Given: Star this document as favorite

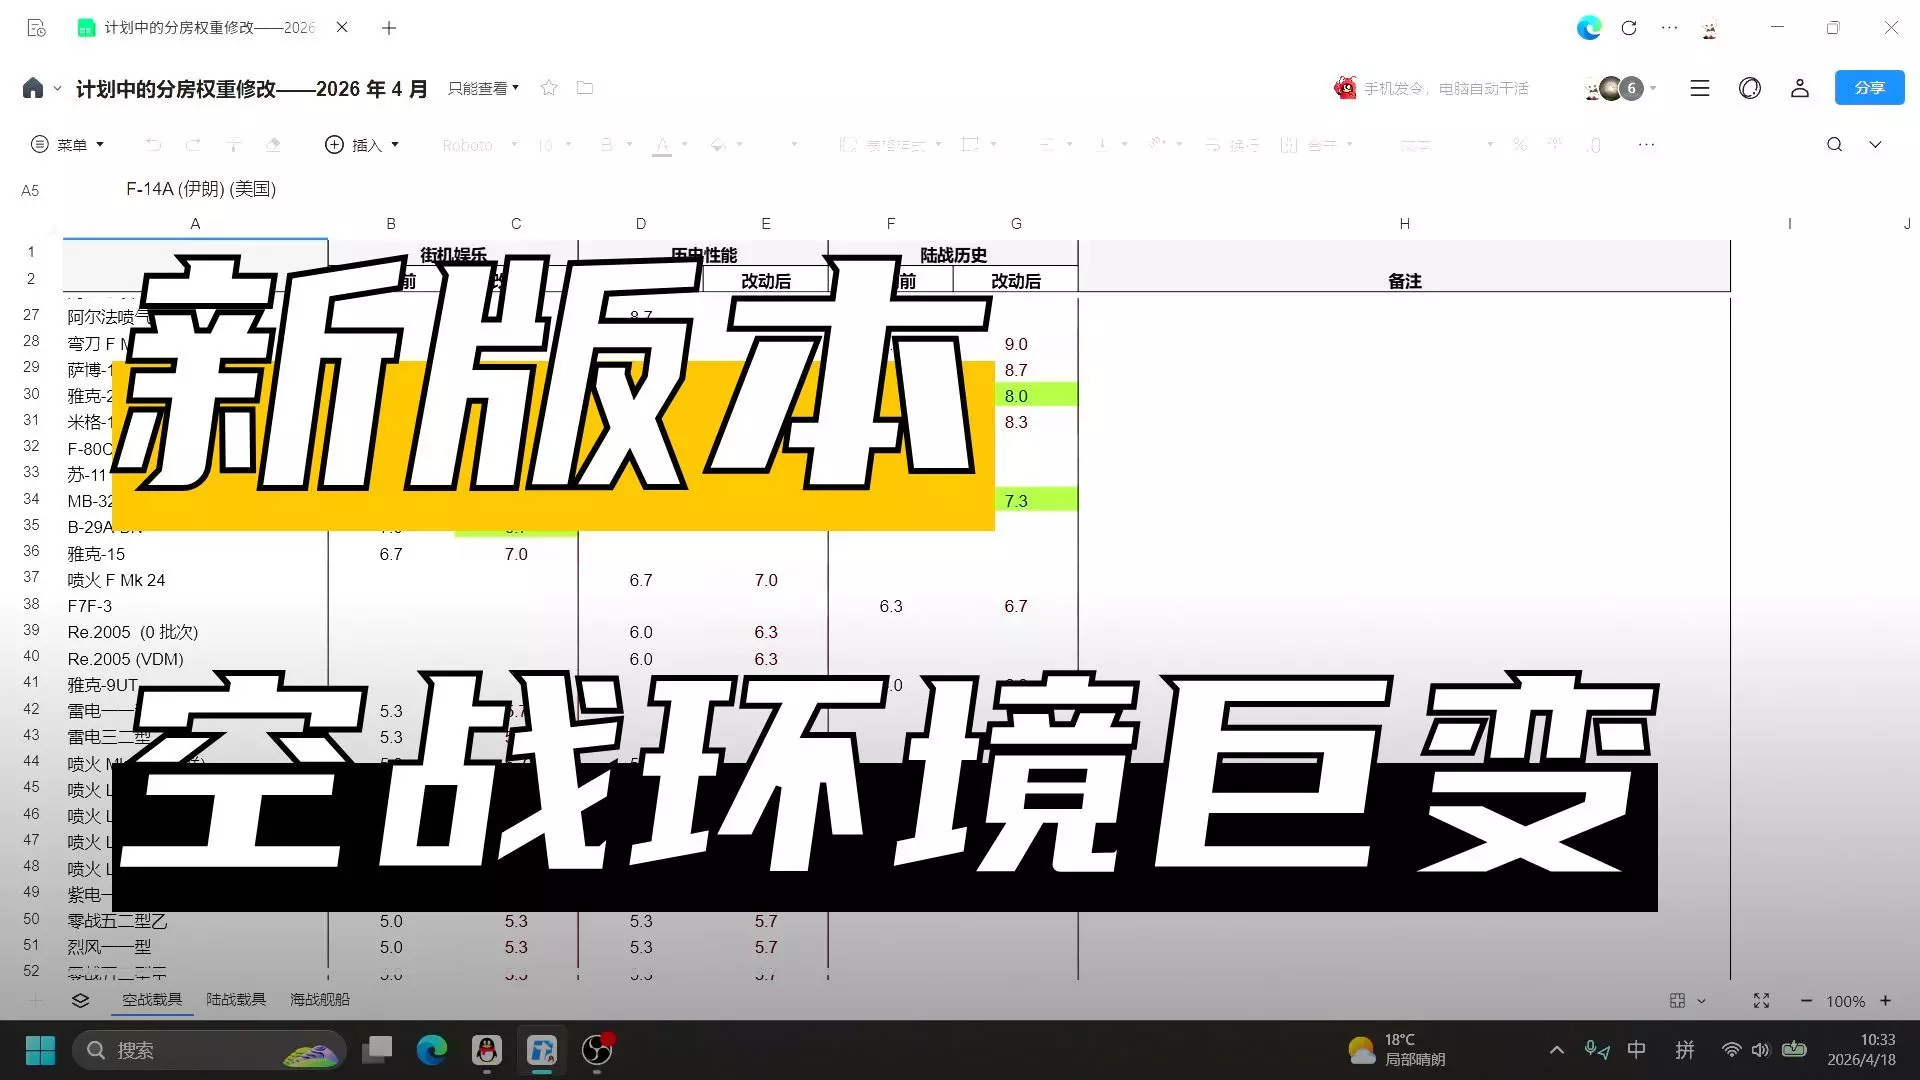Looking at the screenshot, I should (x=548, y=88).
